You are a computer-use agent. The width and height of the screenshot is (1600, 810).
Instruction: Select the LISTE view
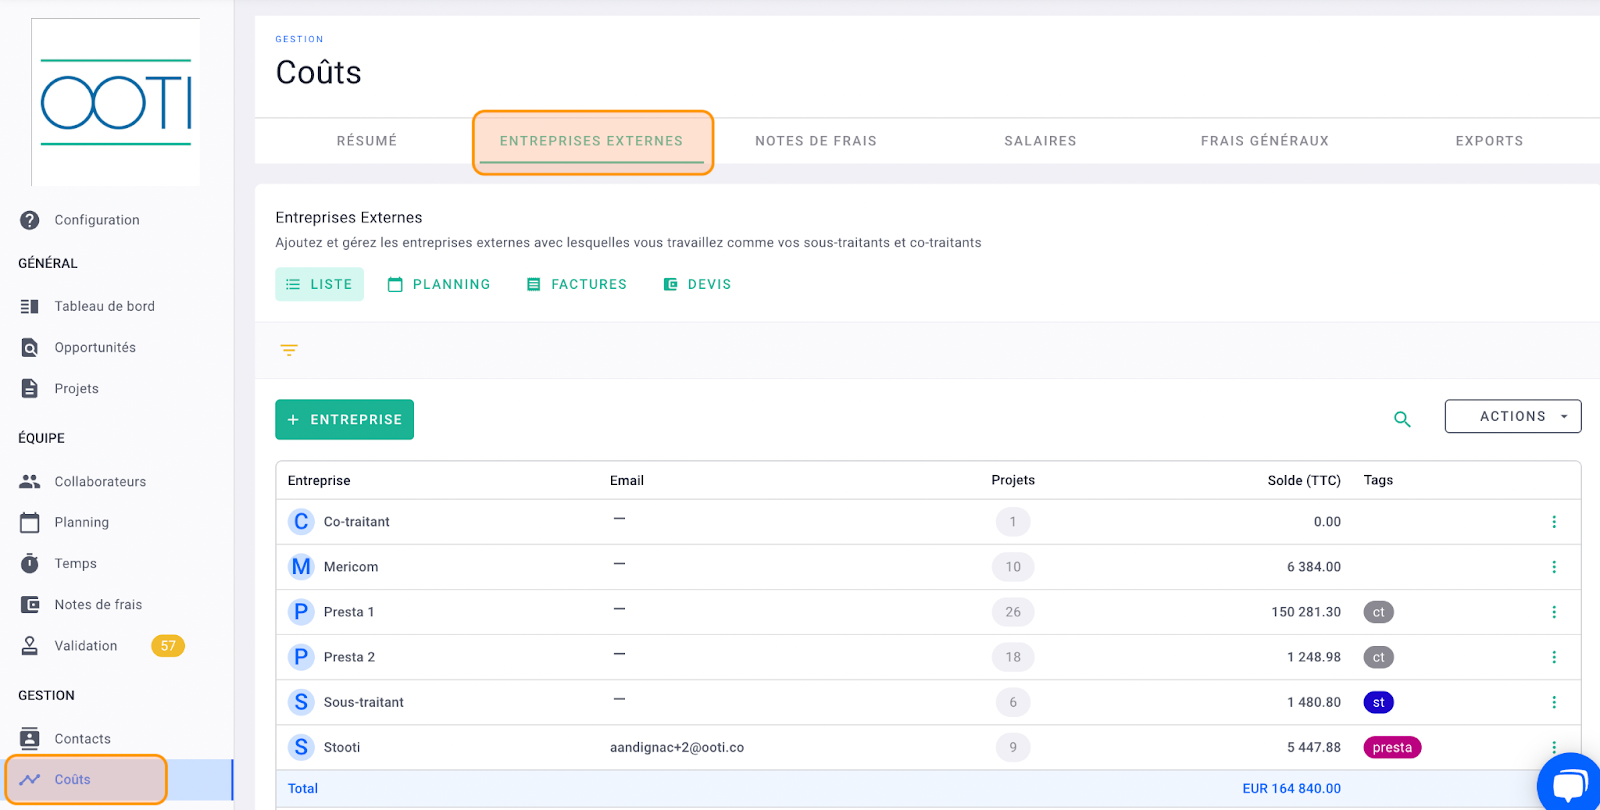tap(320, 284)
